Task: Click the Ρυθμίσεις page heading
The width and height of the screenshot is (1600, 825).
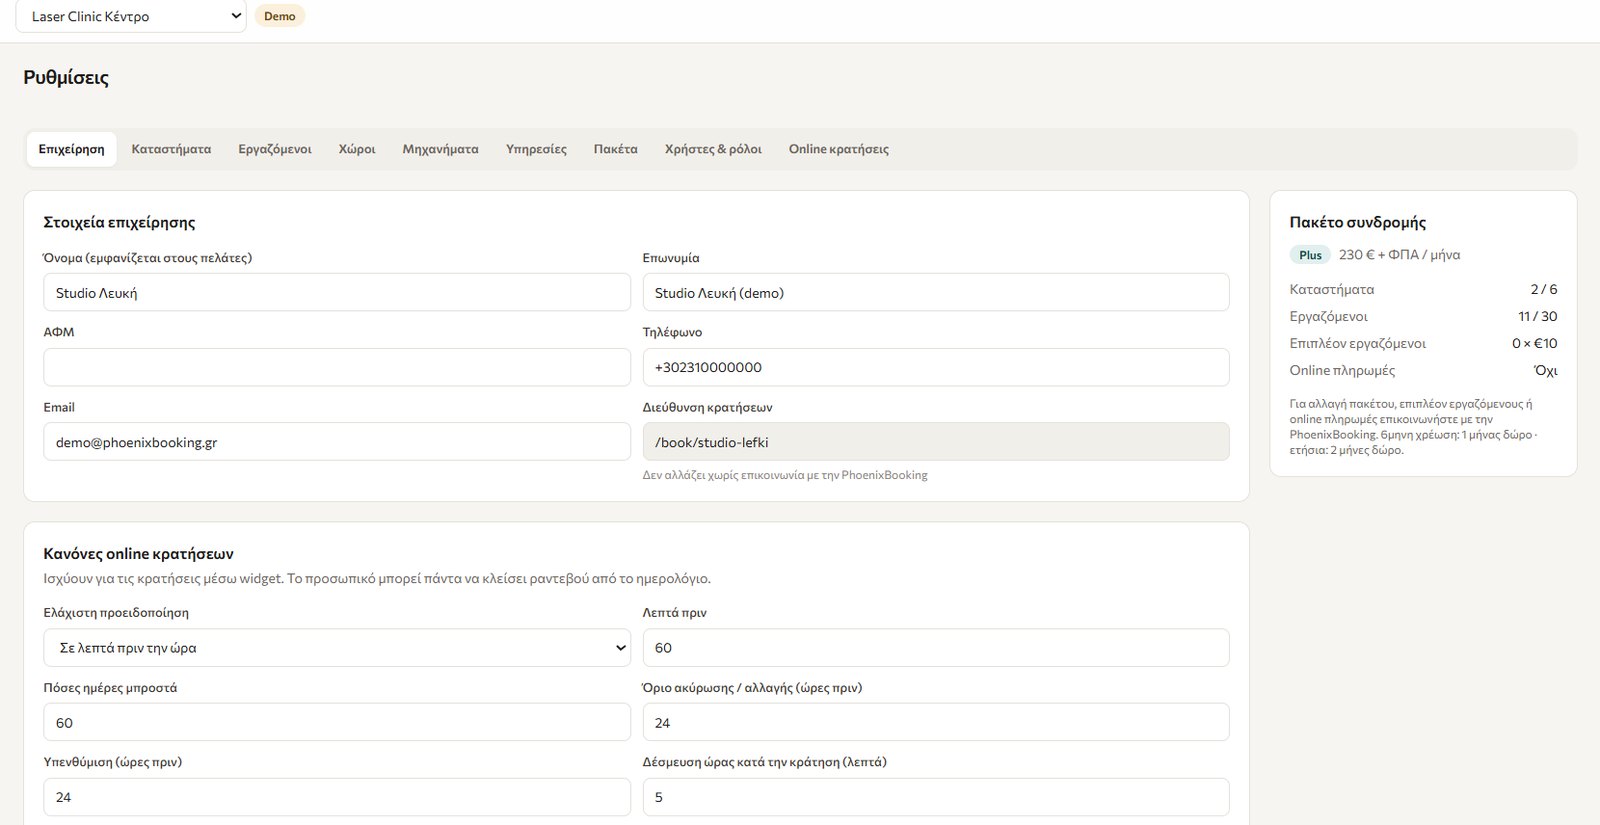Action: [66, 78]
